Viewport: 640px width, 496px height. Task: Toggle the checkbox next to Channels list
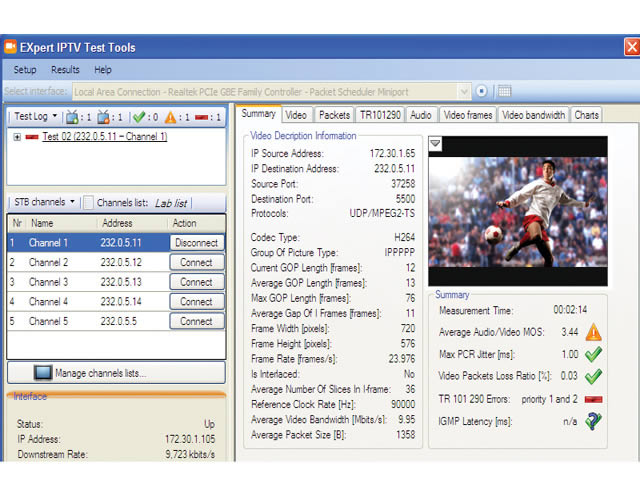pyautogui.click(x=88, y=202)
